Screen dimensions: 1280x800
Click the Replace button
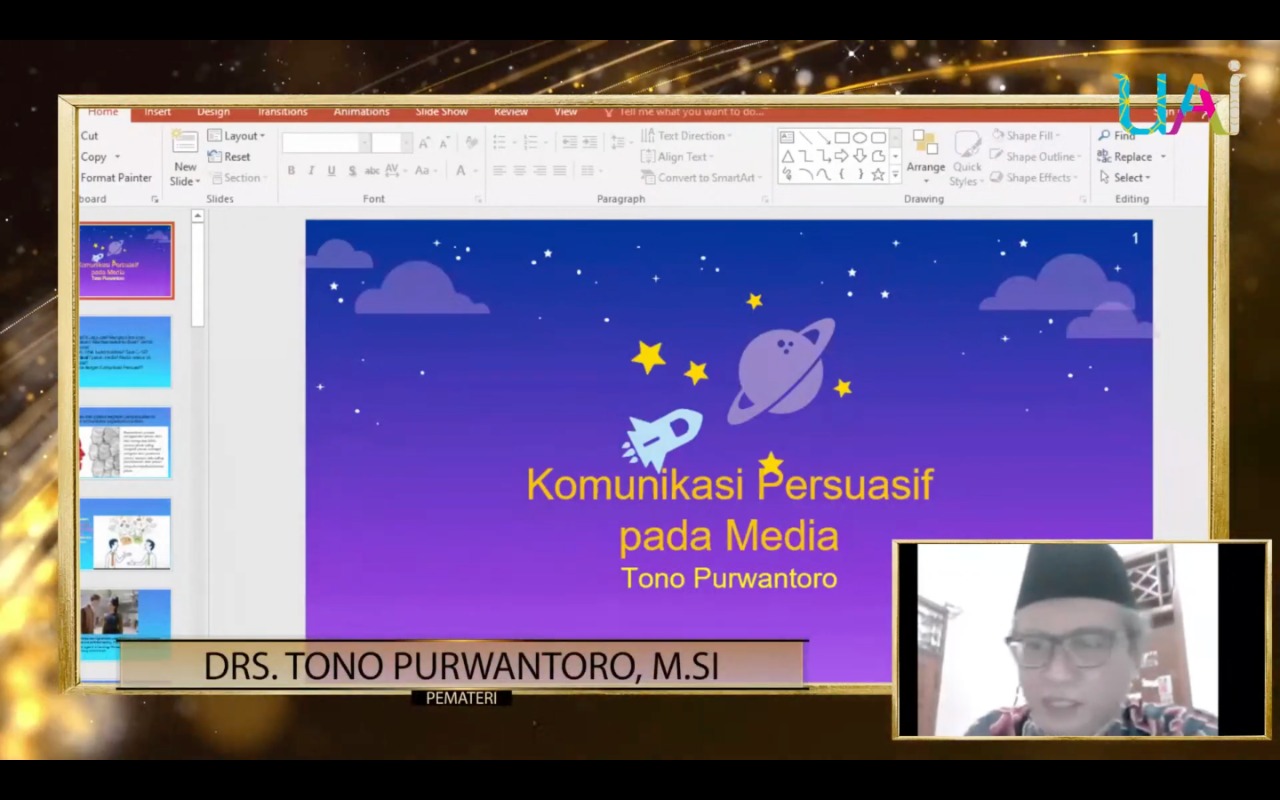1131,157
